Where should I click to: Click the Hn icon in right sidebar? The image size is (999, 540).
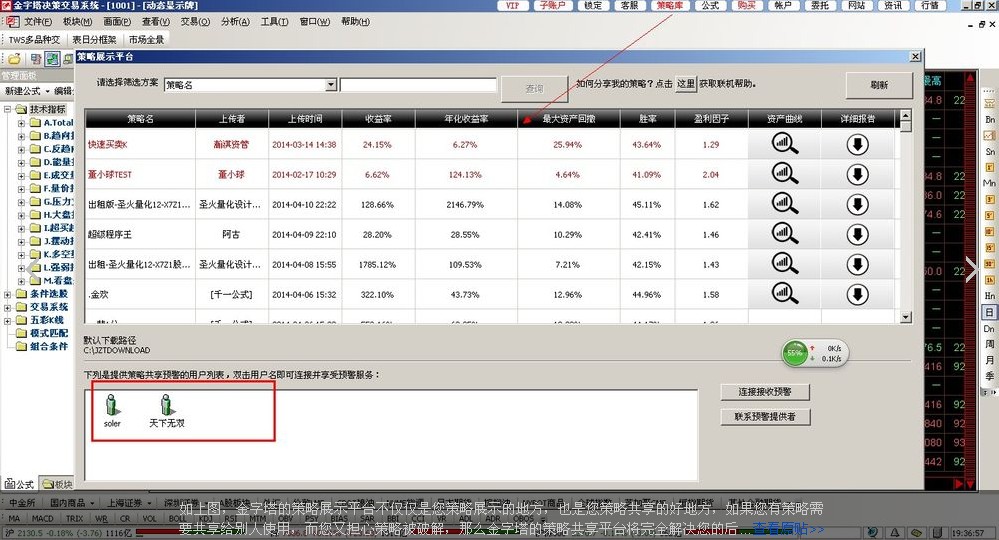[989, 295]
